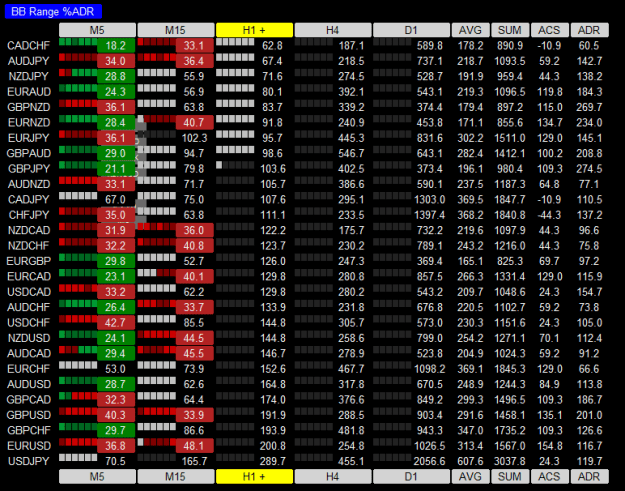Select the USDJPY symbol row label

click(29, 462)
